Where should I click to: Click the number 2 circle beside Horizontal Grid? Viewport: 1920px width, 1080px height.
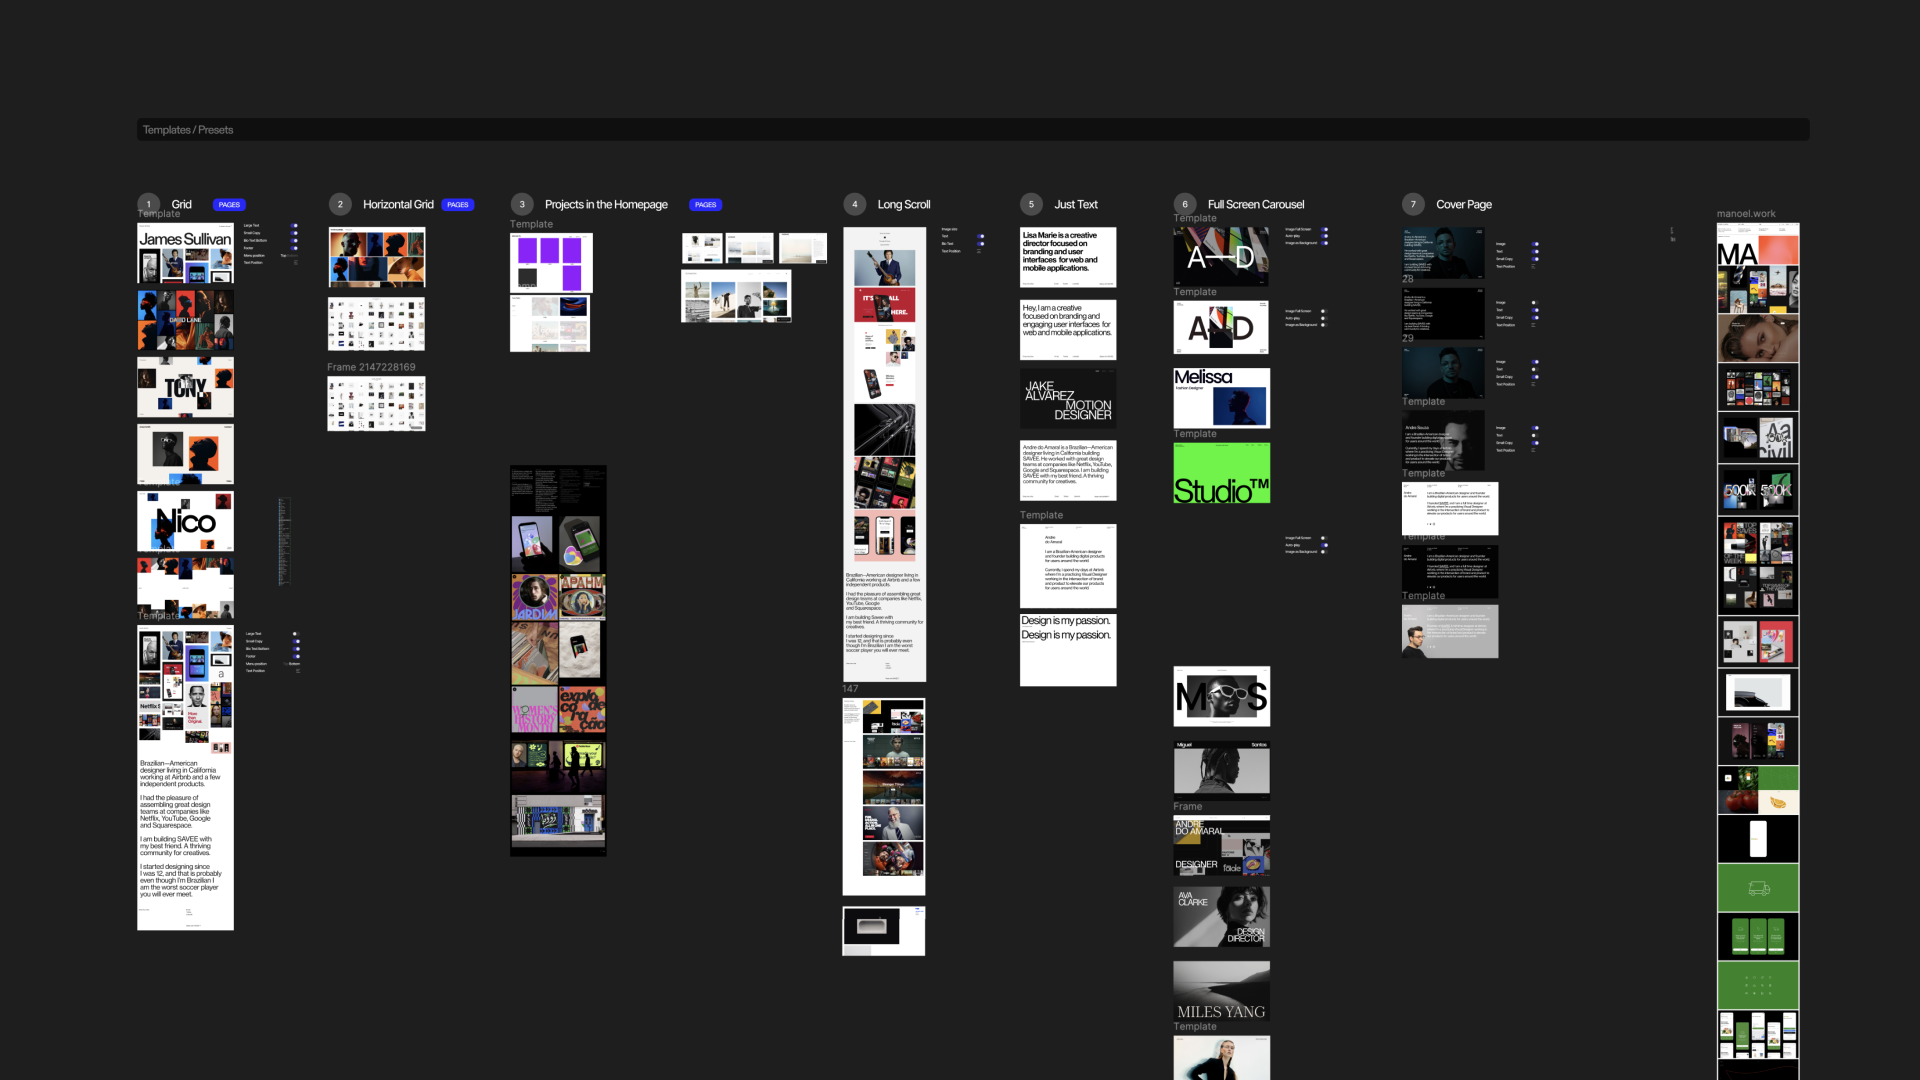(340, 204)
